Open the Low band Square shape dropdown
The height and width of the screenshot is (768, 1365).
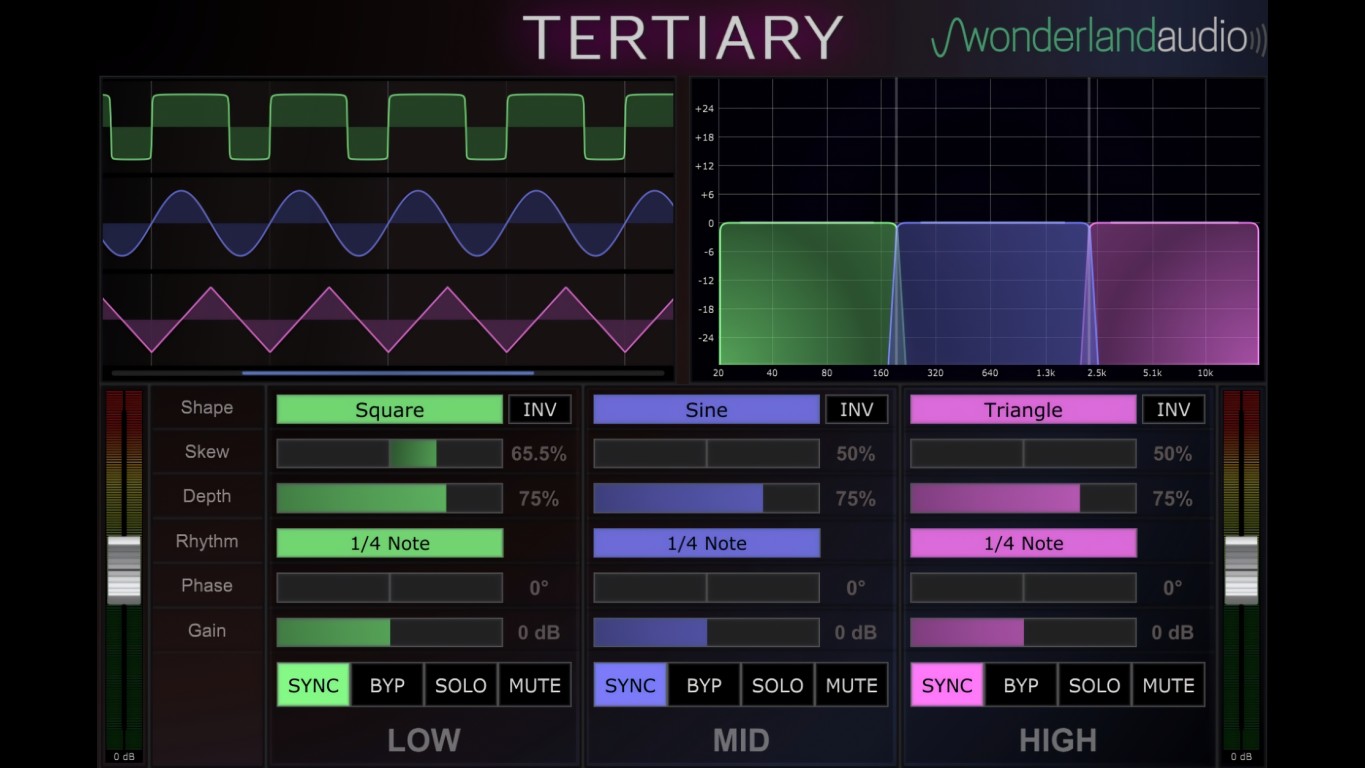tap(389, 410)
